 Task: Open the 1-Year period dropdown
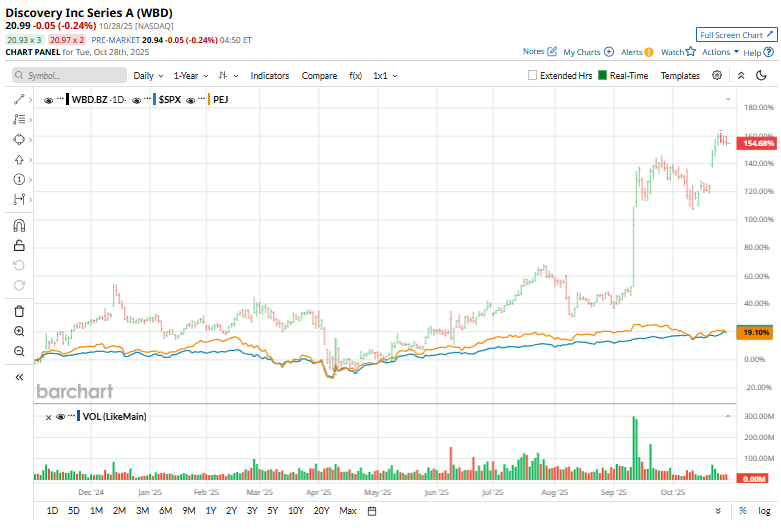point(191,76)
